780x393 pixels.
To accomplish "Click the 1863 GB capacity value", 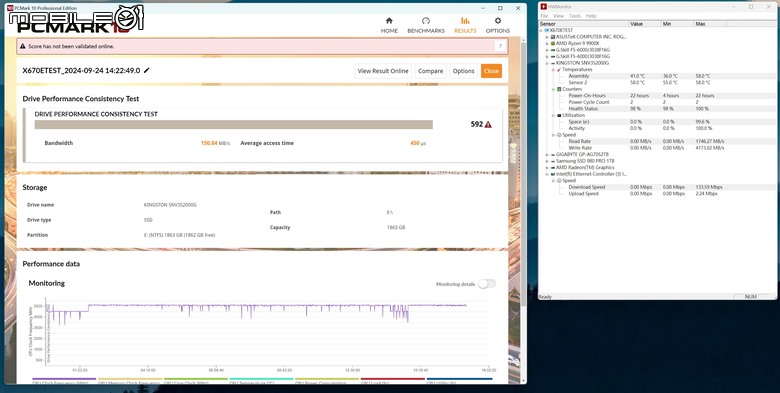I will [x=396, y=227].
